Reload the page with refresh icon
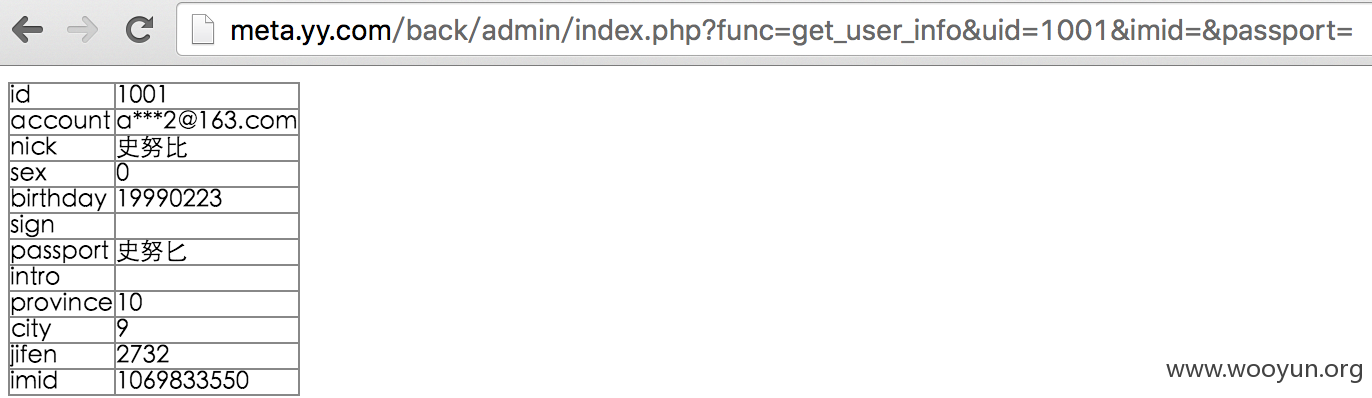The width and height of the screenshot is (1372, 398). click(140, 30)
